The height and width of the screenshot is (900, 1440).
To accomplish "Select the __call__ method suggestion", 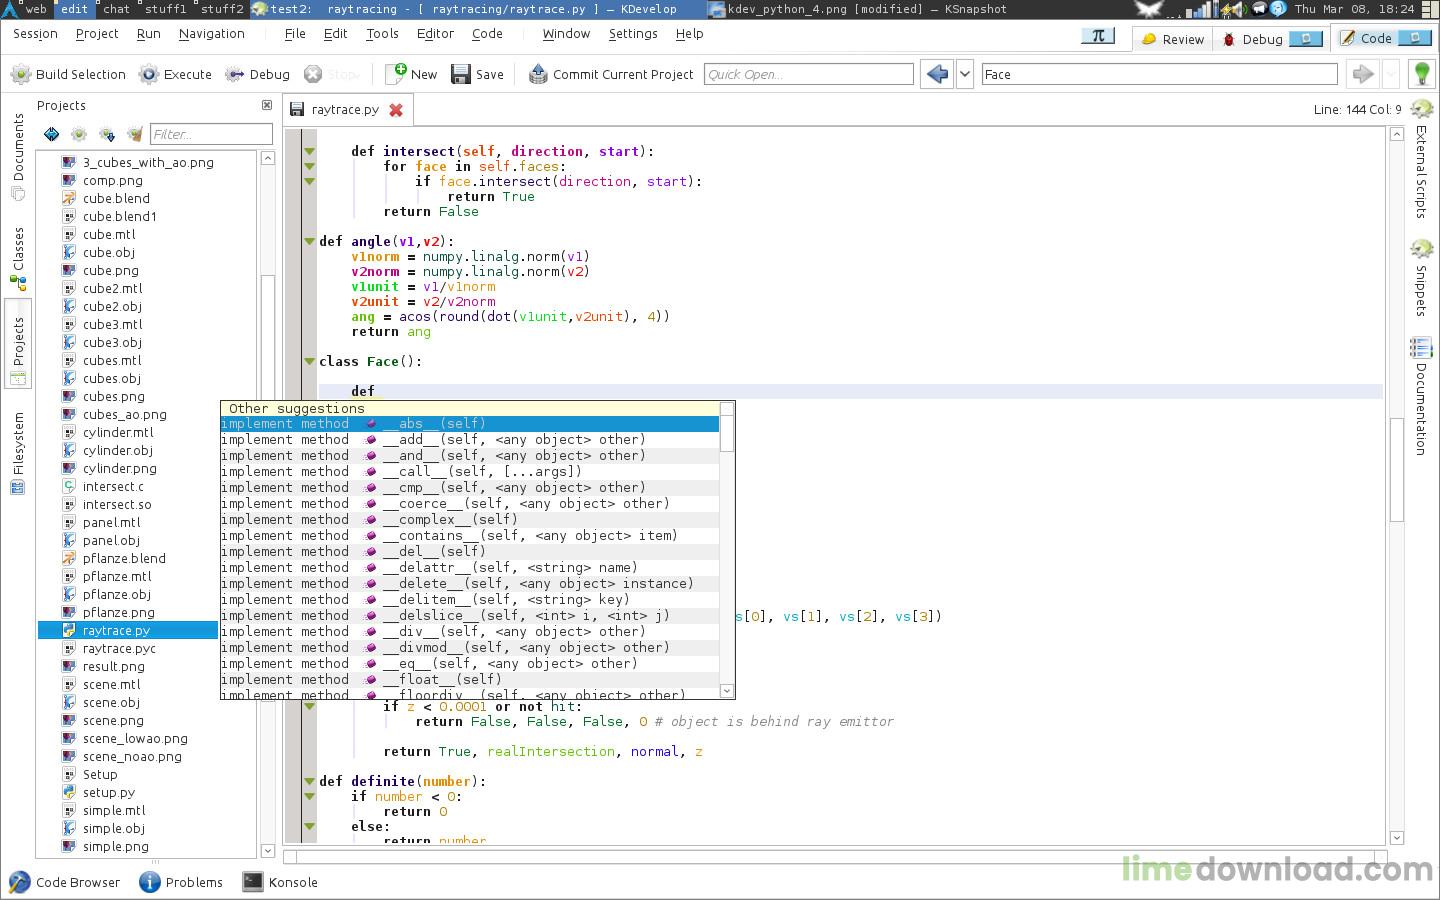I will [480, 471].
